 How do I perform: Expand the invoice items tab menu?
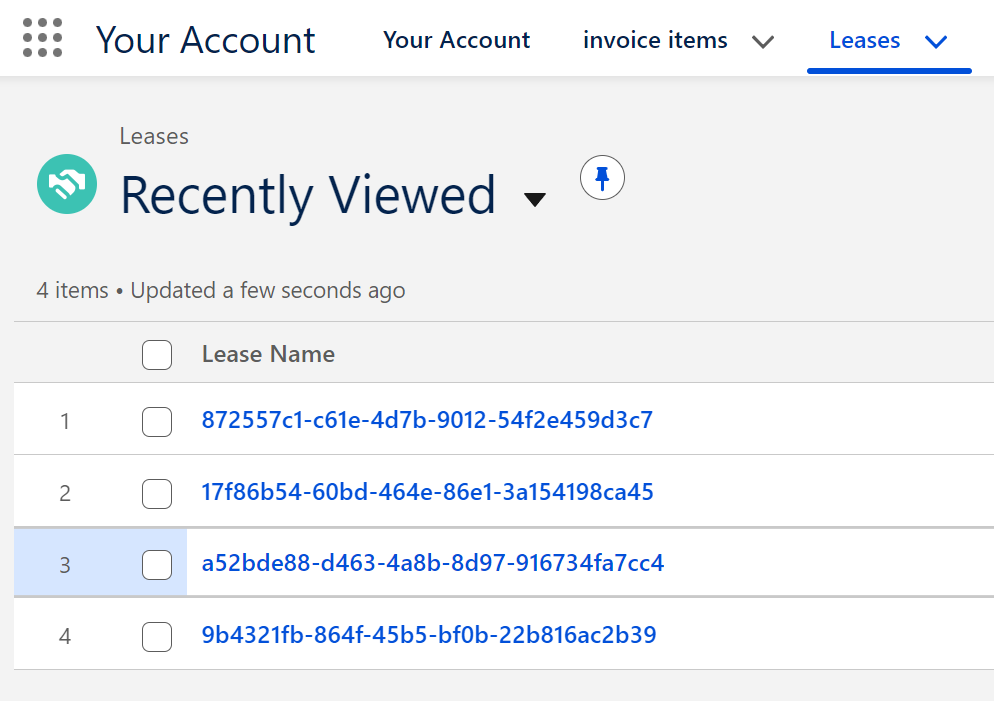(x=763, y=42)
